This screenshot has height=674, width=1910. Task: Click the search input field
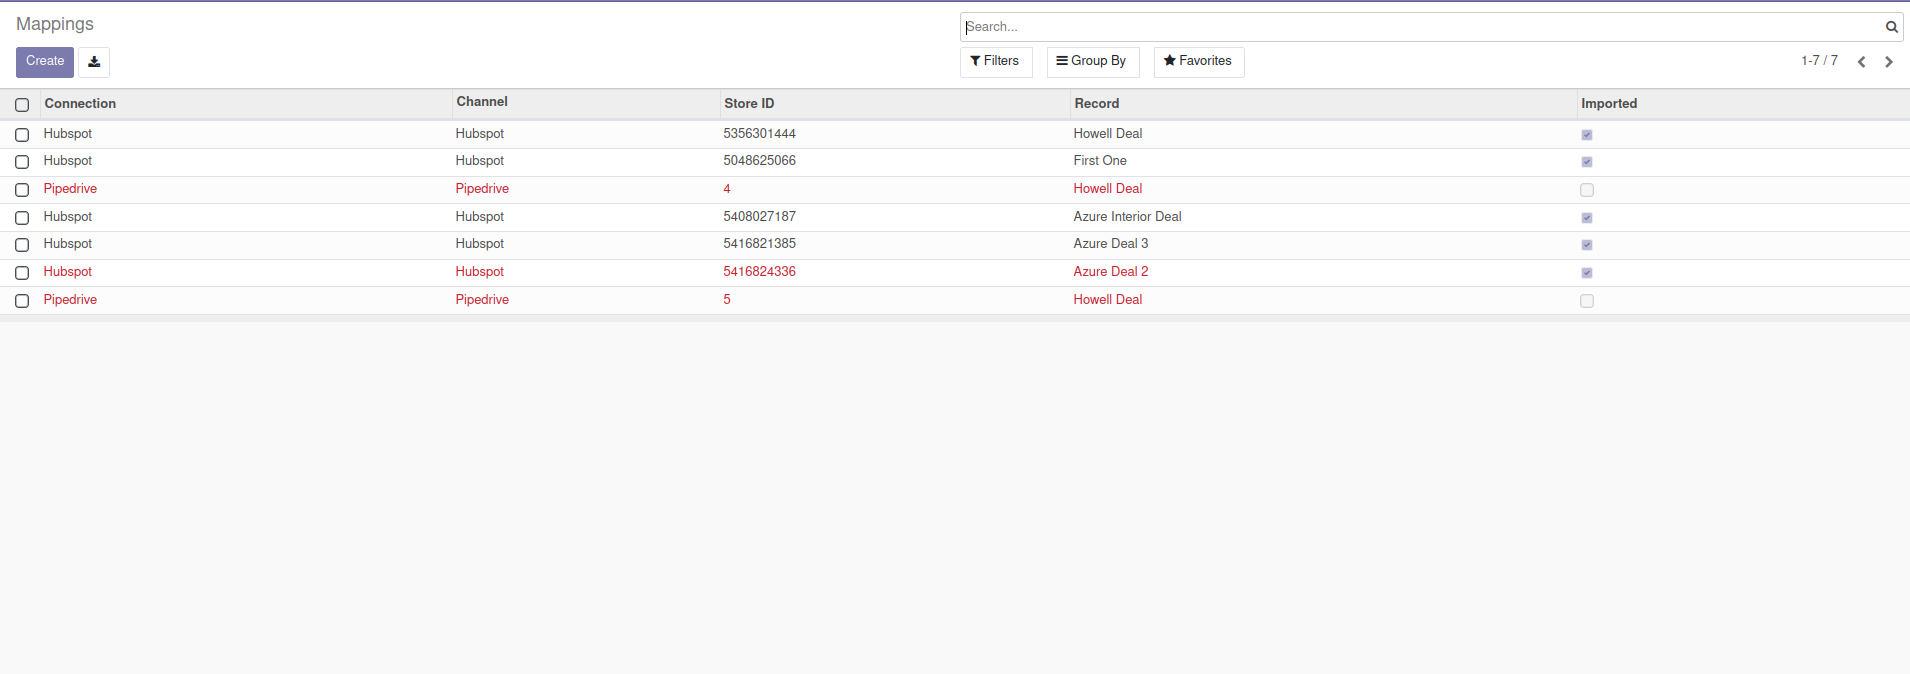(1420, 27)
